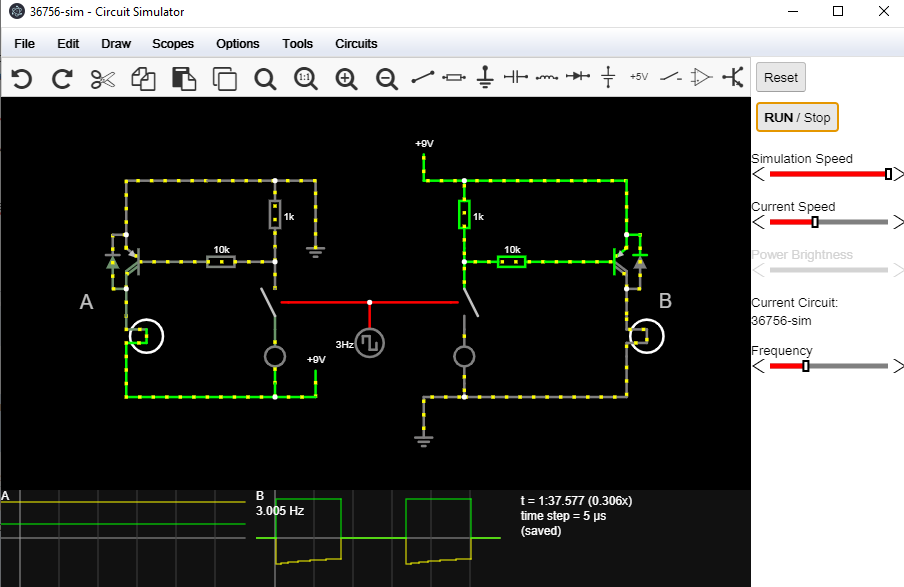Toggle the left switch in circuit A
904x587 pixels.
point(269,302)
